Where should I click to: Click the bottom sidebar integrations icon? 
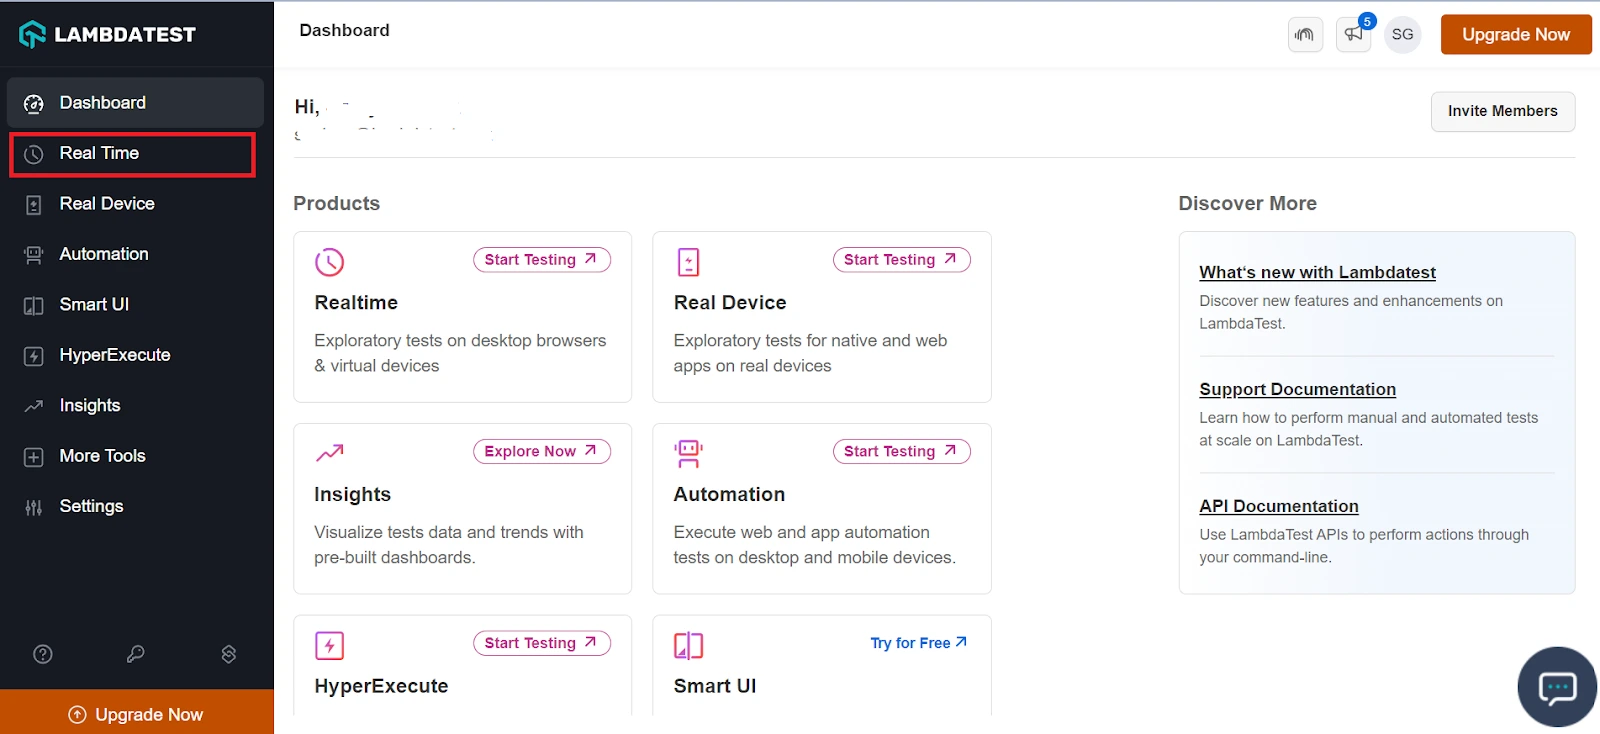pos(229,654)
